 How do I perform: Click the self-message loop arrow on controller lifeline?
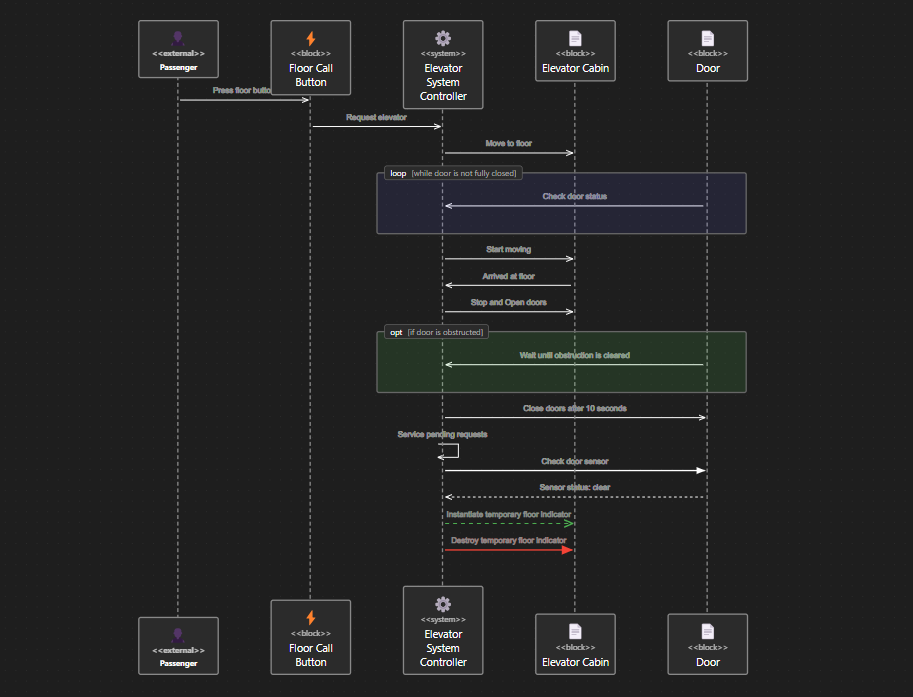pos(449,451)
